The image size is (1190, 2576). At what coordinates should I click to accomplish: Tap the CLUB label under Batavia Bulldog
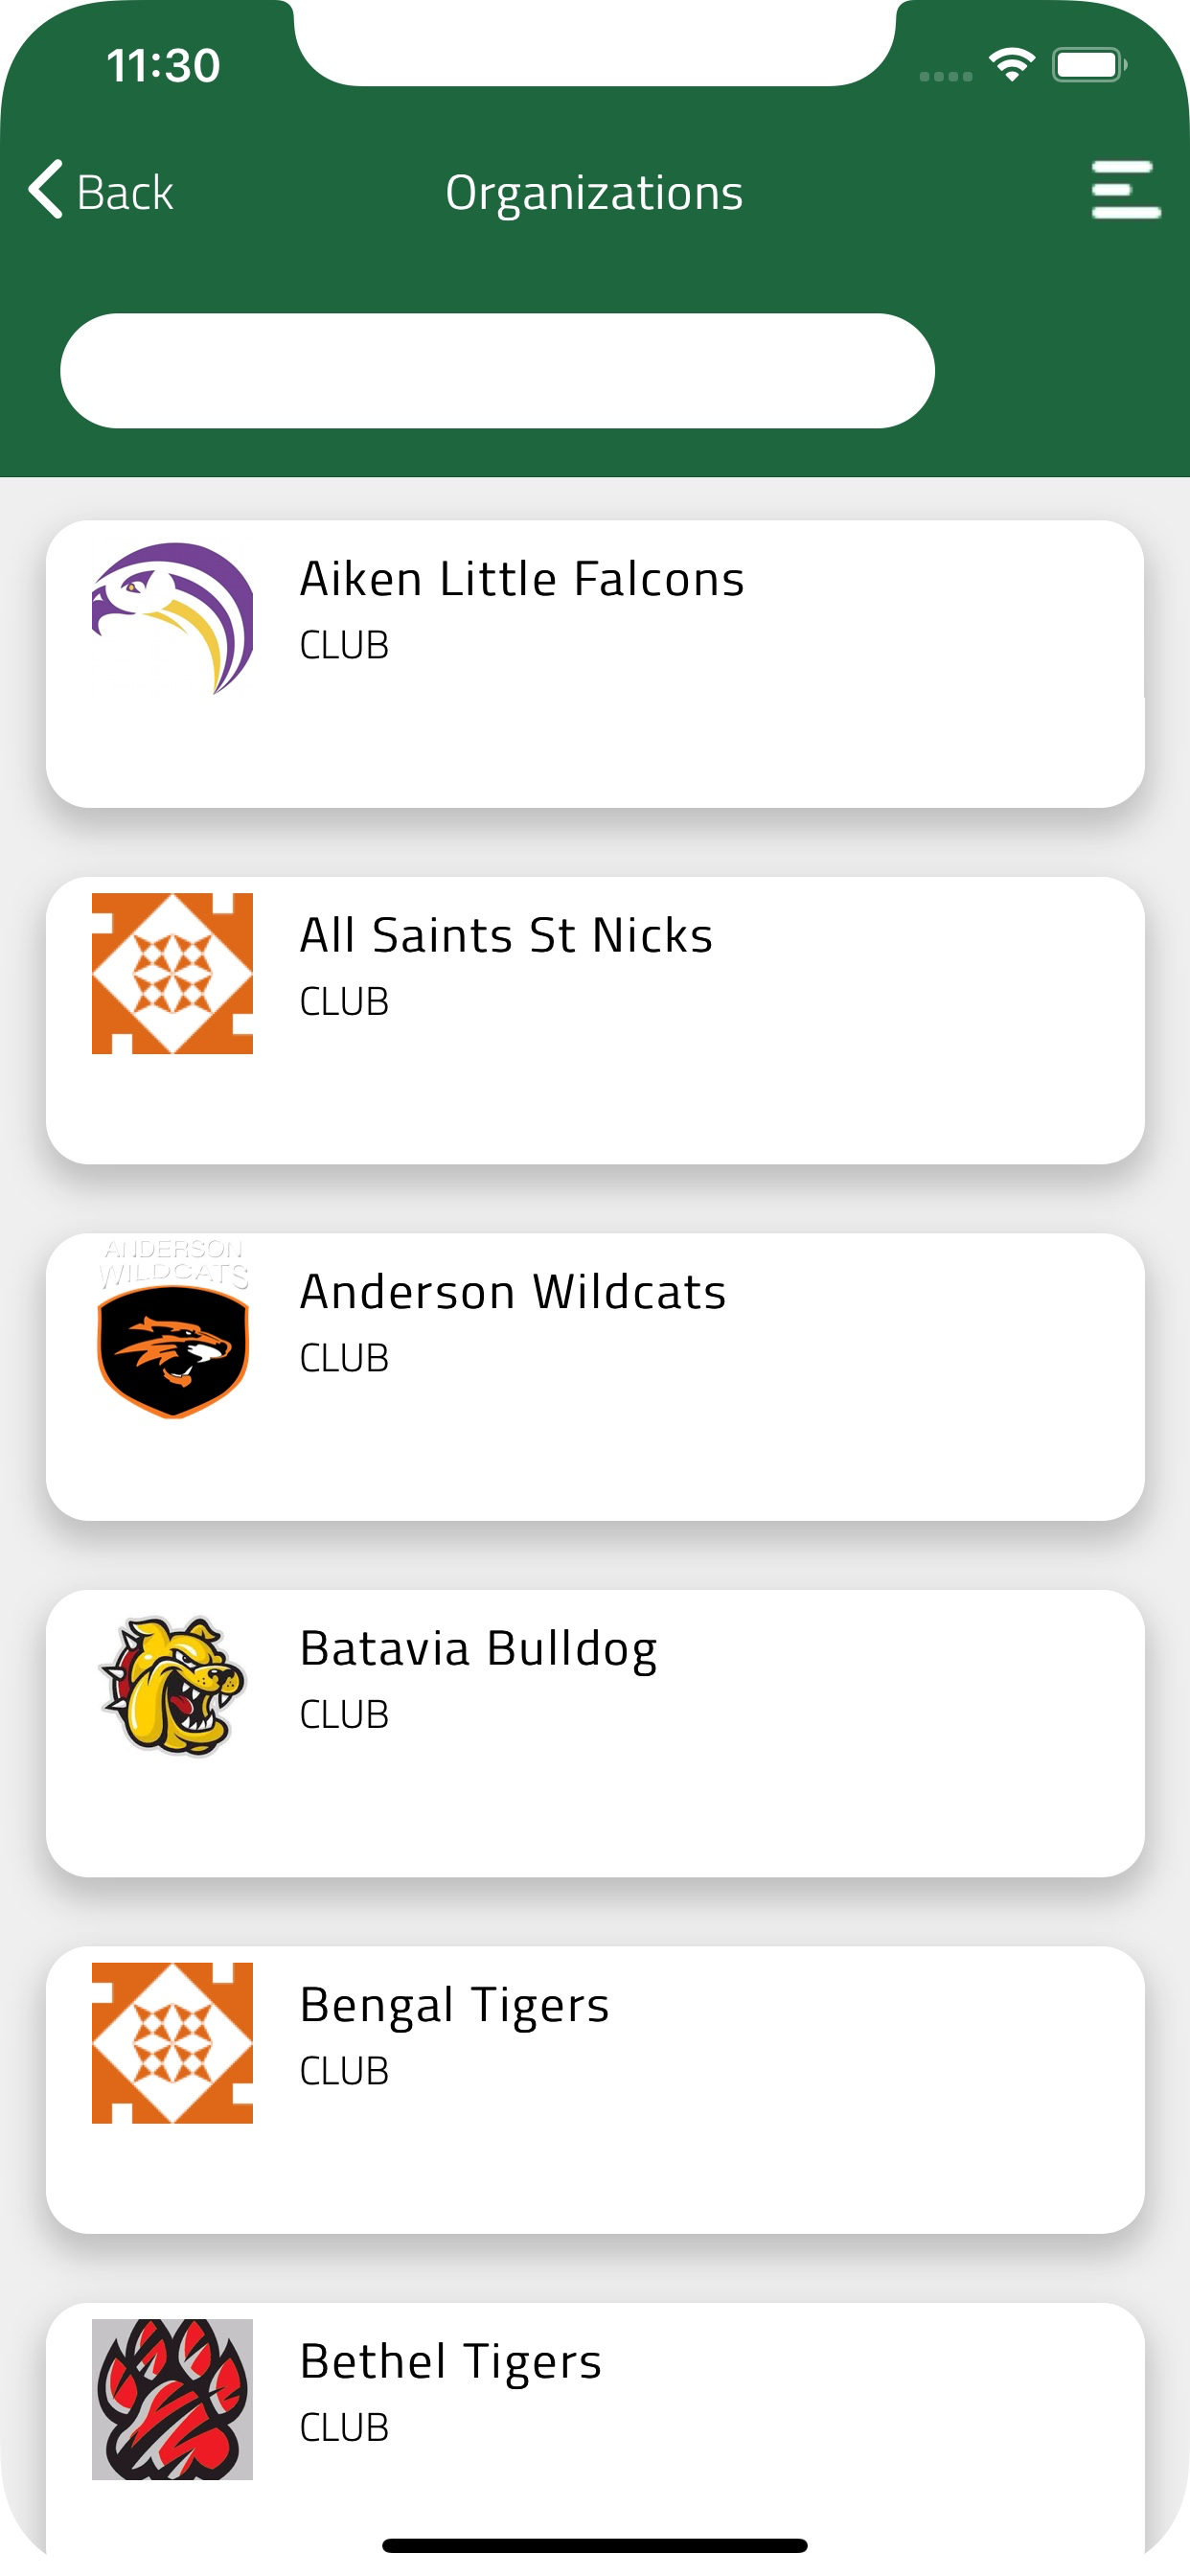coord(344,1715)
